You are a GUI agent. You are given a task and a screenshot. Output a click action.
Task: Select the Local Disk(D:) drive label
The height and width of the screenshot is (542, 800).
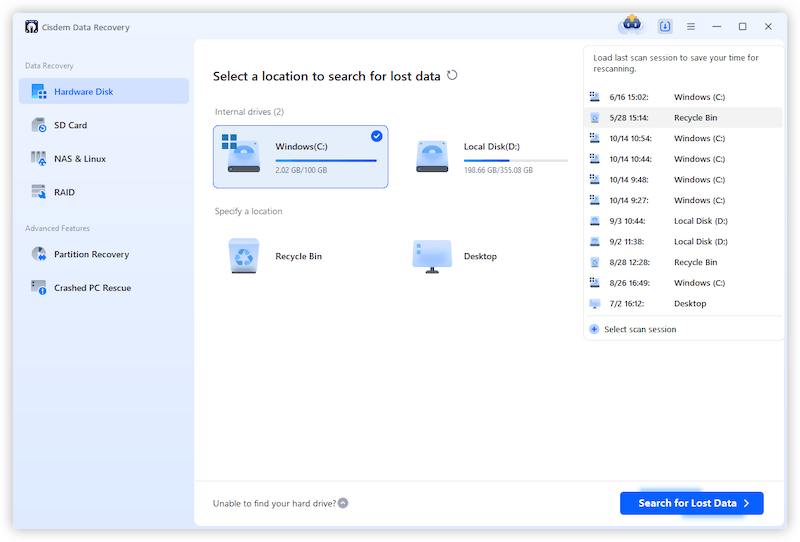click(491, 146)
